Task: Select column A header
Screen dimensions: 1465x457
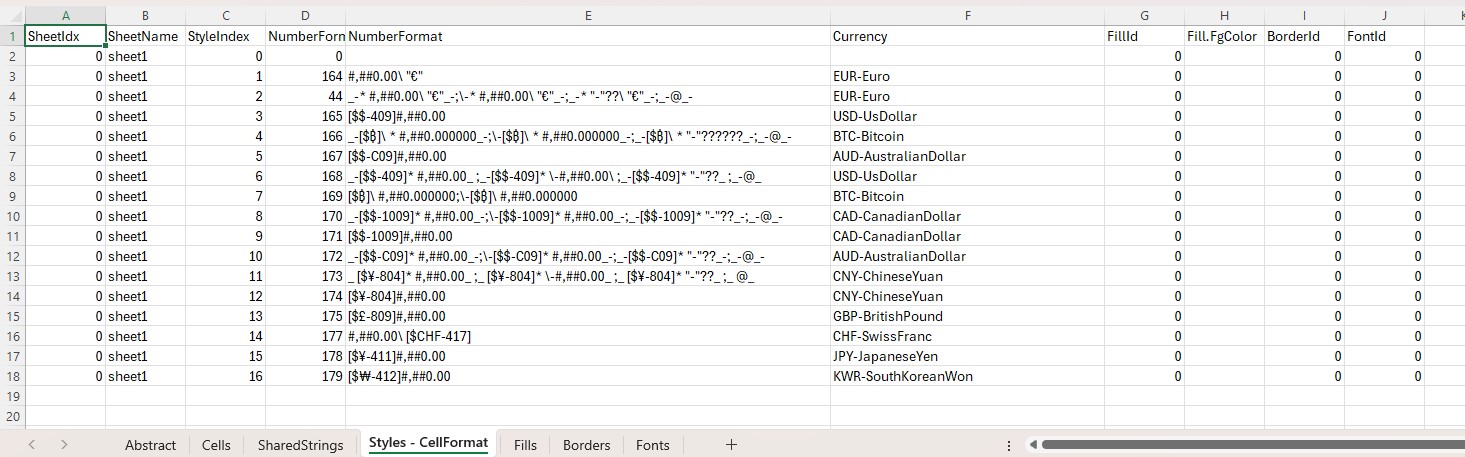Action: tap(65, 15)
